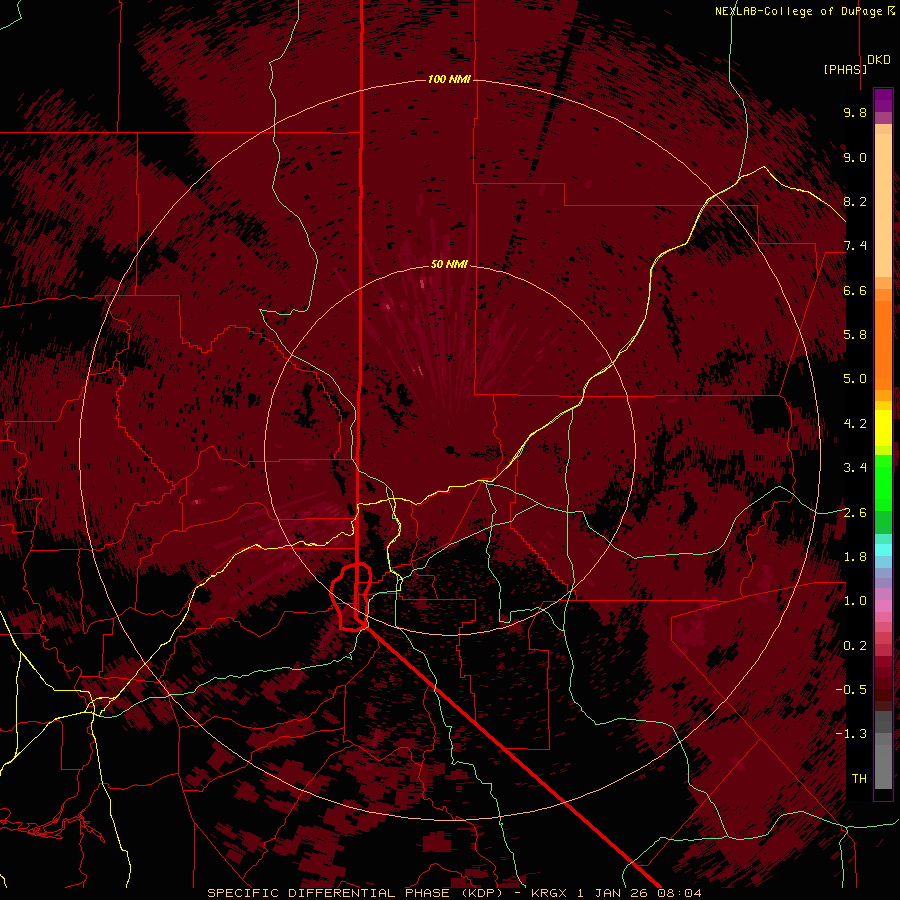Click the -1.3 scale value
The image size is (900, 900).
coord(852,734)
